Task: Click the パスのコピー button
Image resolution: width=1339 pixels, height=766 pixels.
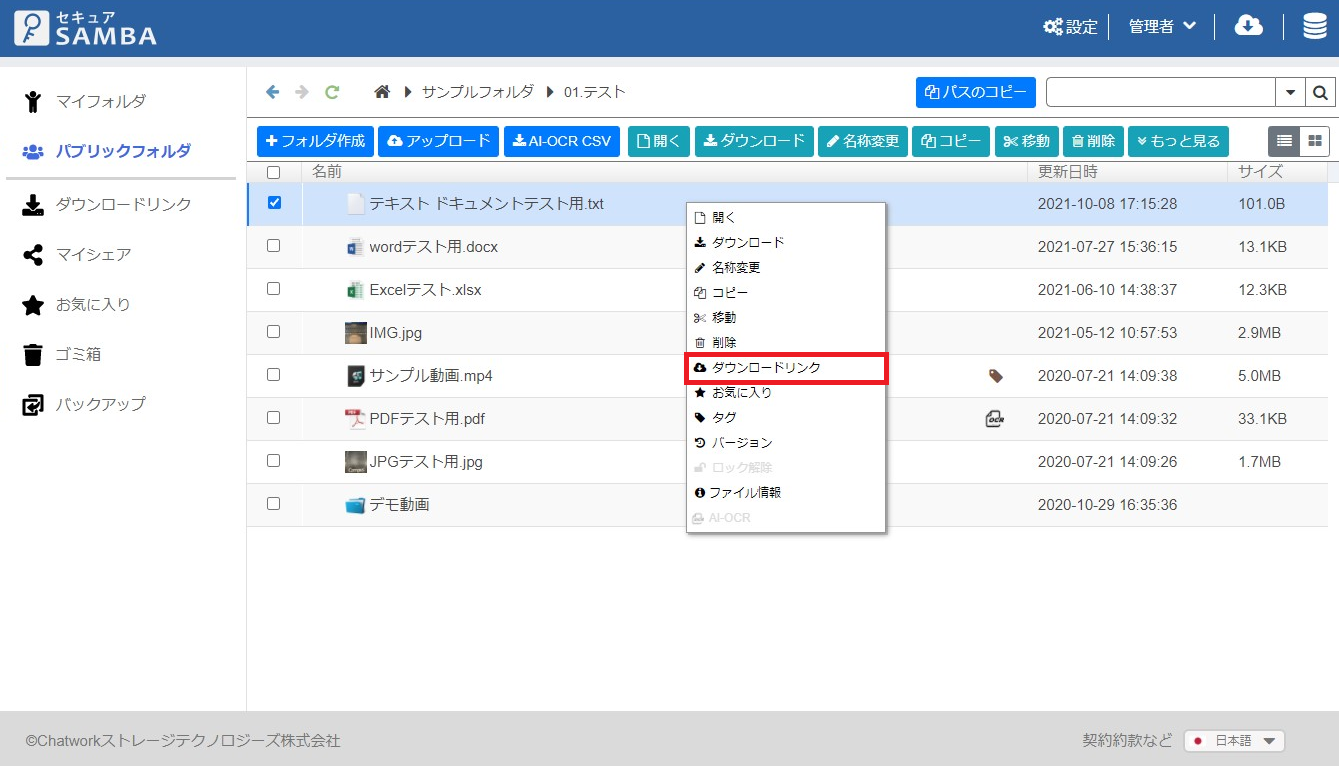Action: click(x=975, y=93)
